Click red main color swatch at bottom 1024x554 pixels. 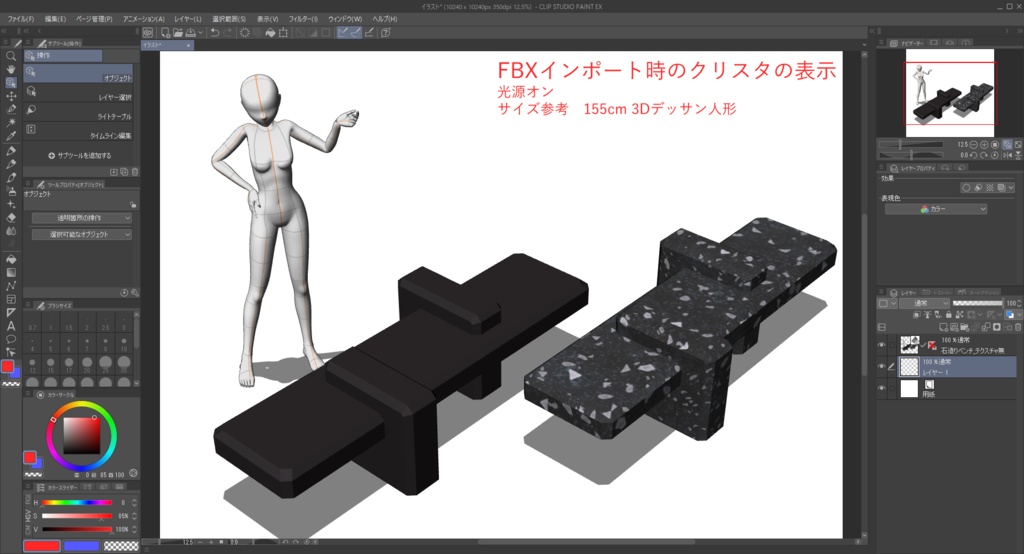click(42, 546)
